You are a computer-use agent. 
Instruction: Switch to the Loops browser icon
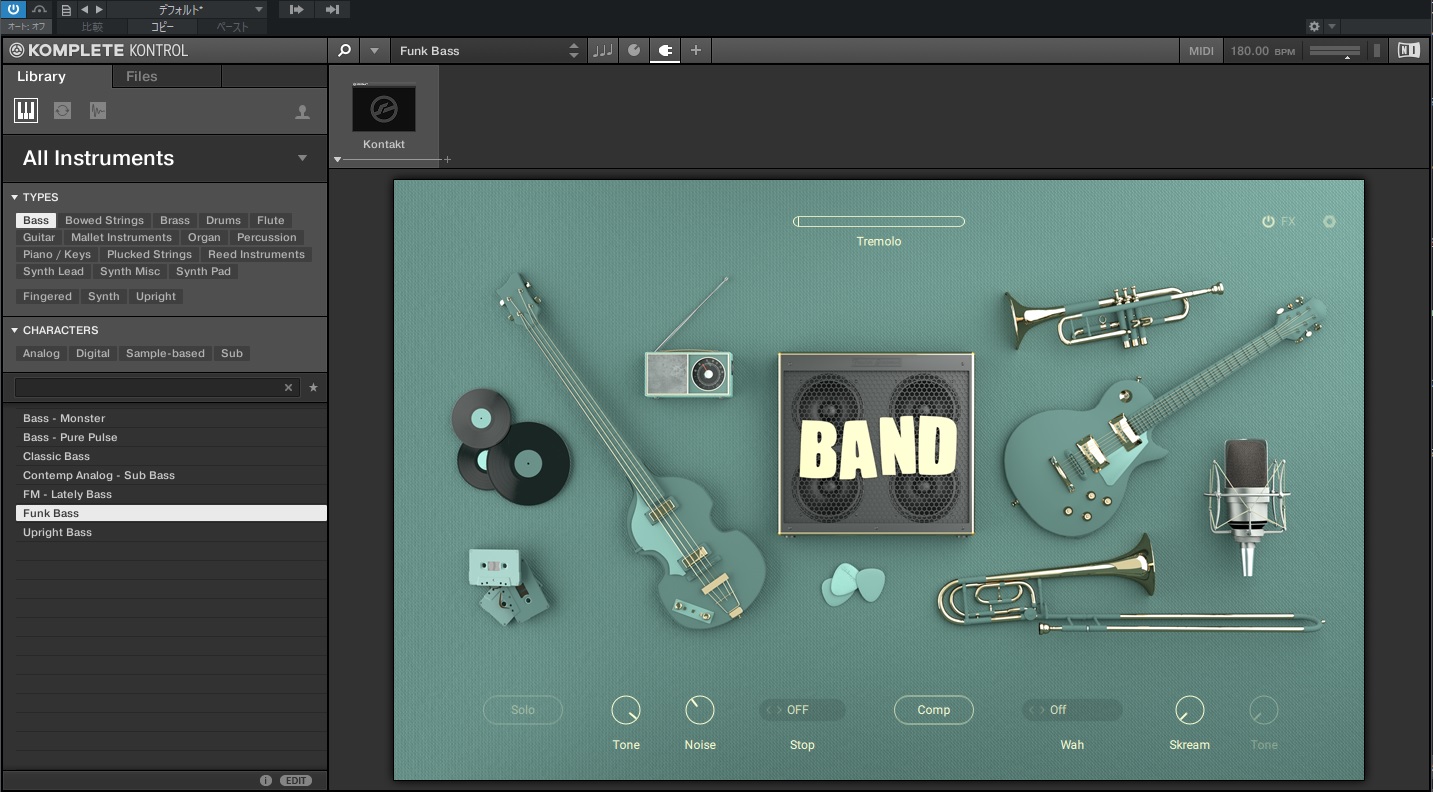tap(62, 111)
